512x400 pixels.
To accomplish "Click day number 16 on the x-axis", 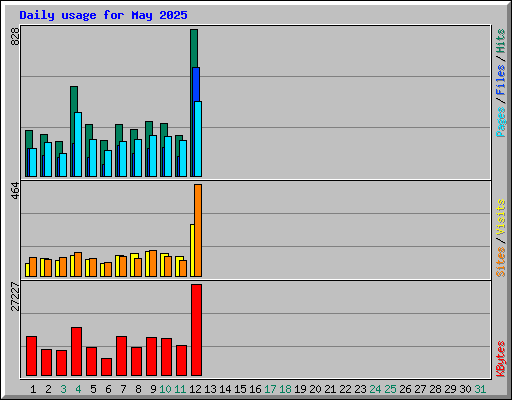I will tap(255, 389).
